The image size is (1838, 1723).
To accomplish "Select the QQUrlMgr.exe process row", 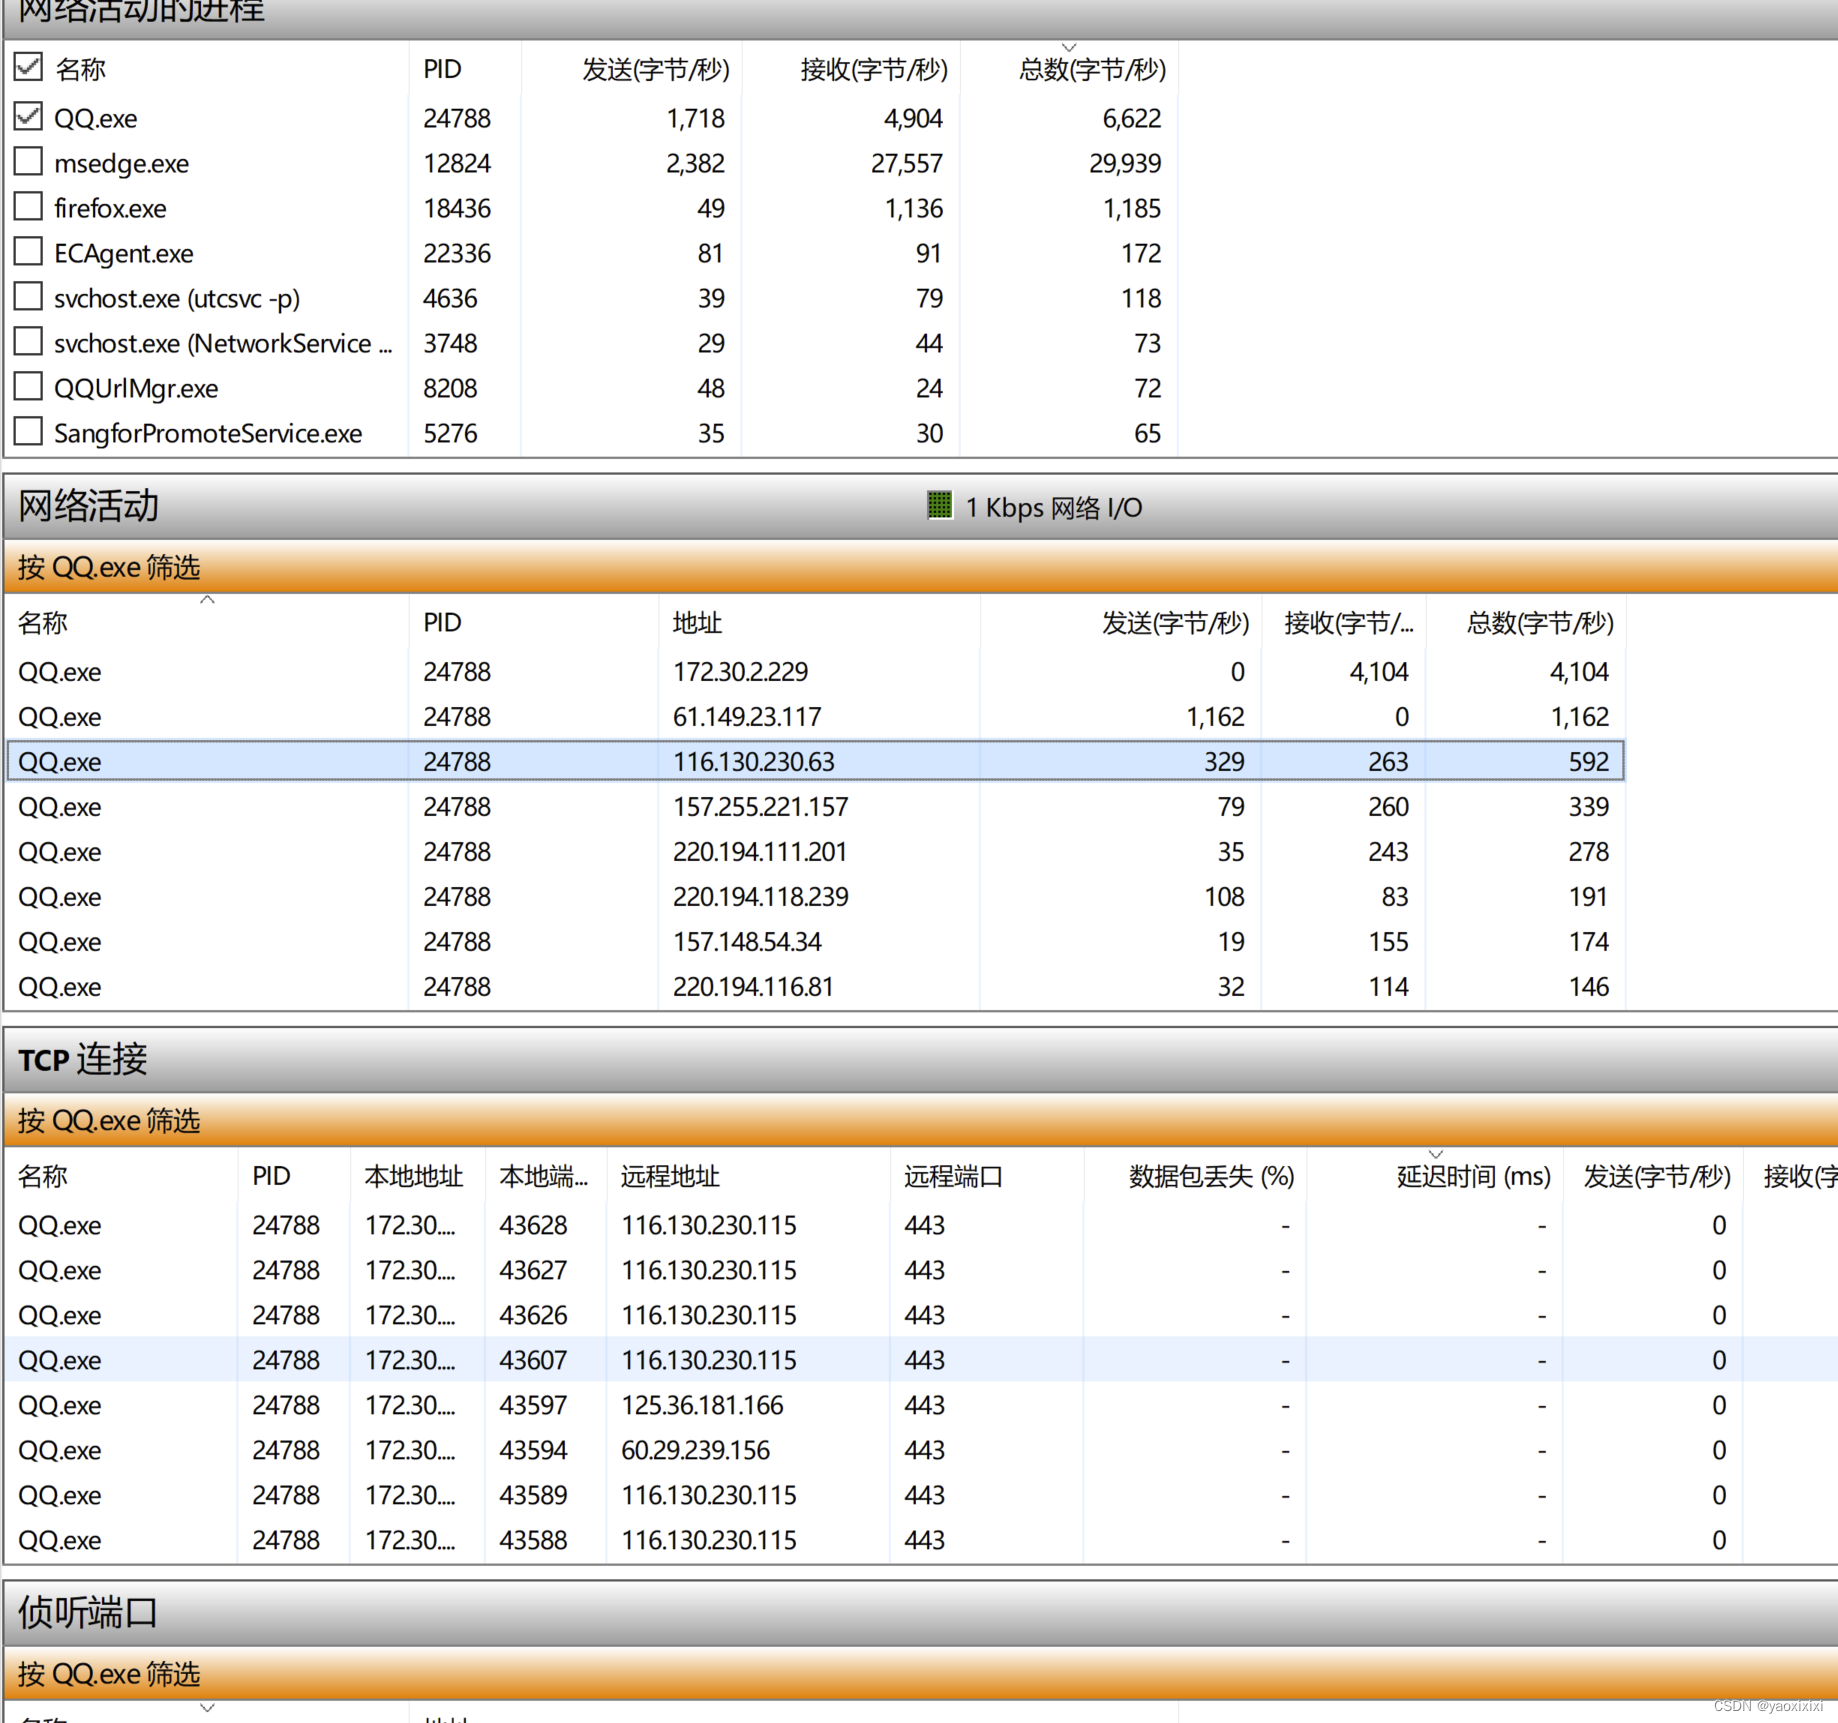I will 590,388.
